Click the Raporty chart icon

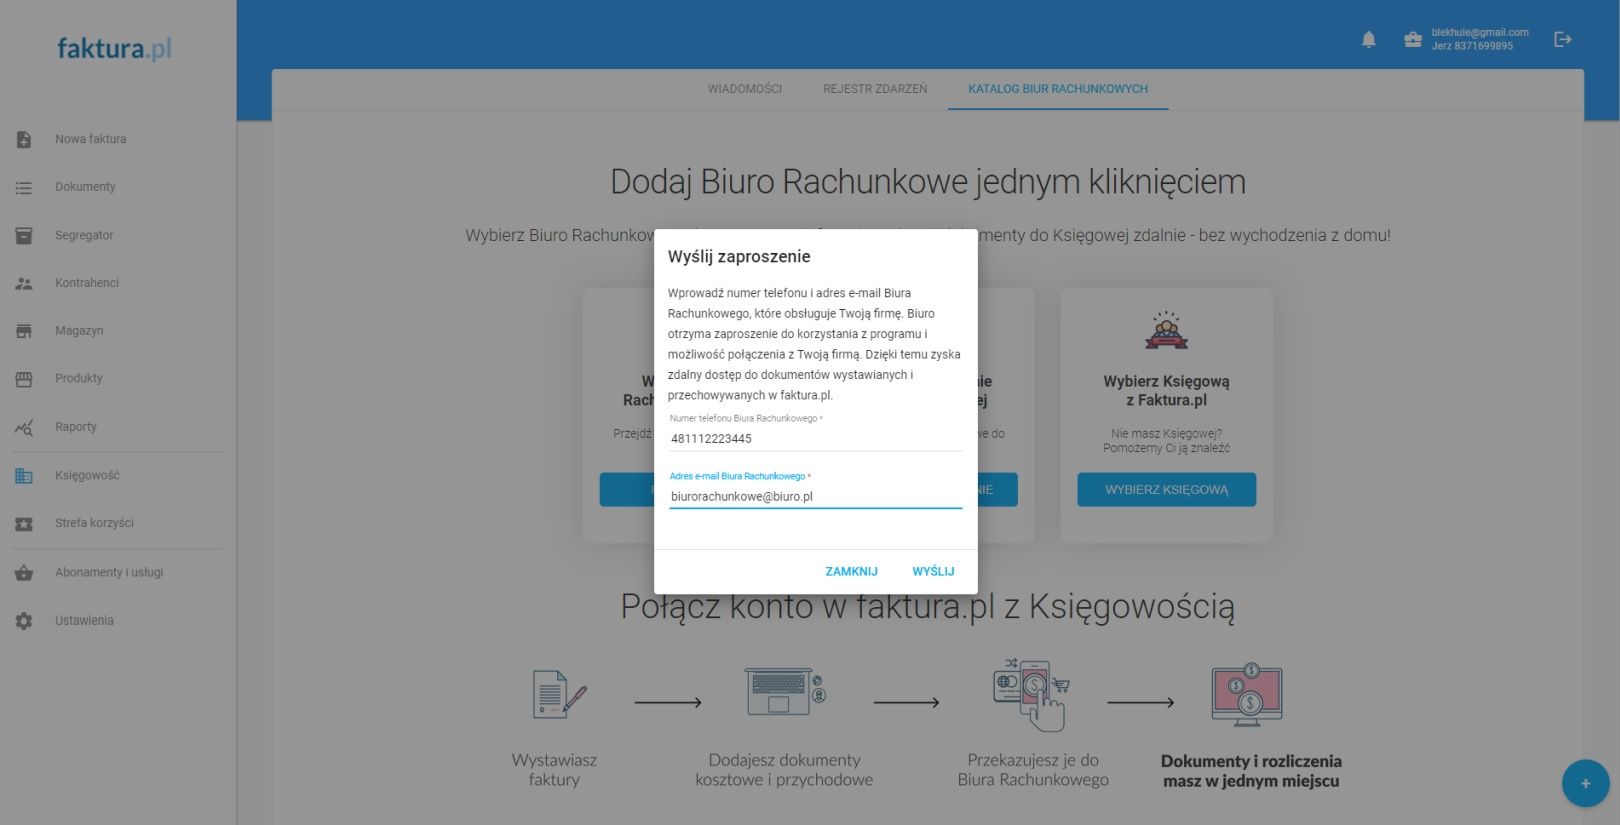(x=24, y=428)
